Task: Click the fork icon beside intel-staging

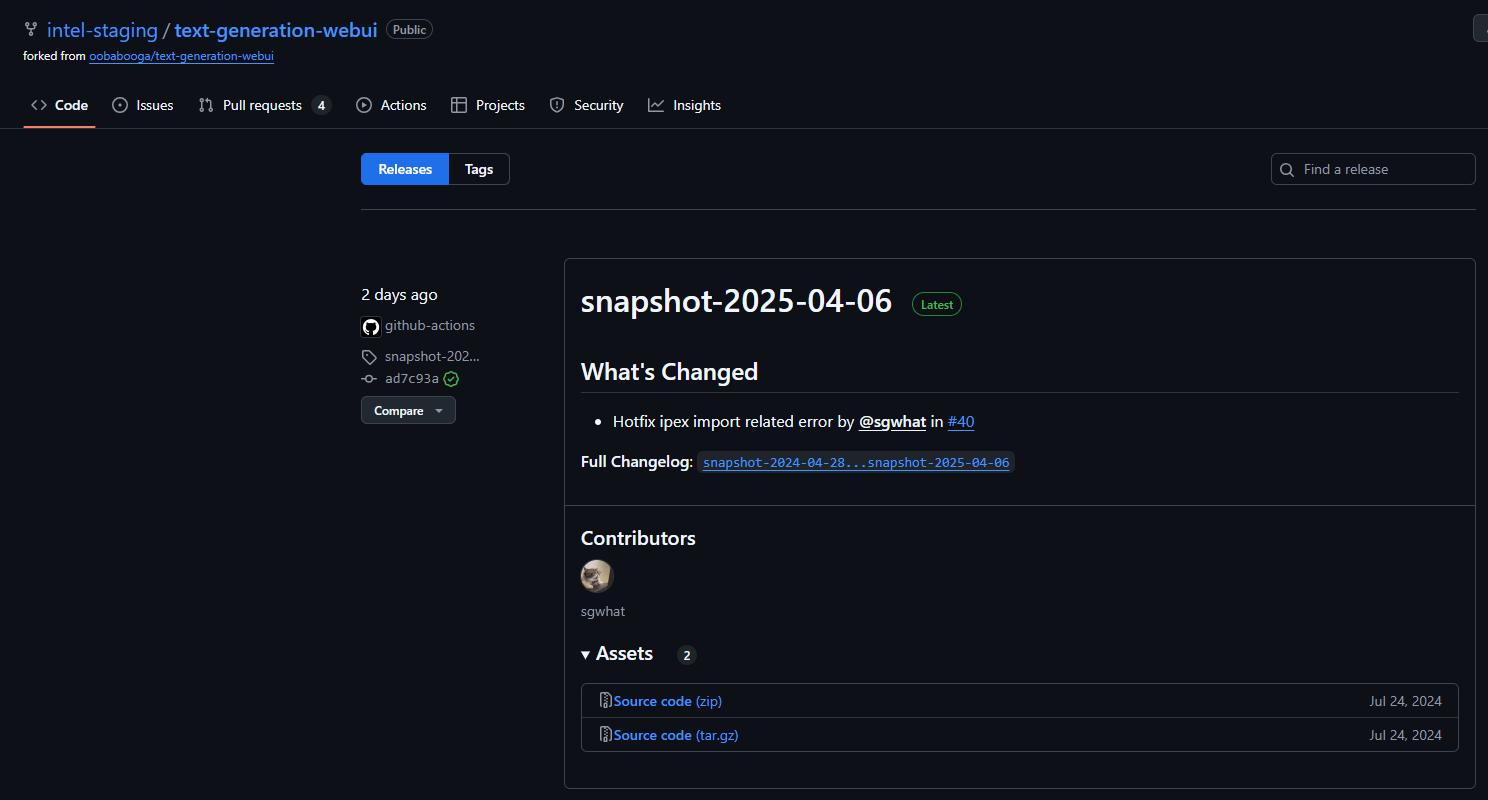Action: coord(31,30)
